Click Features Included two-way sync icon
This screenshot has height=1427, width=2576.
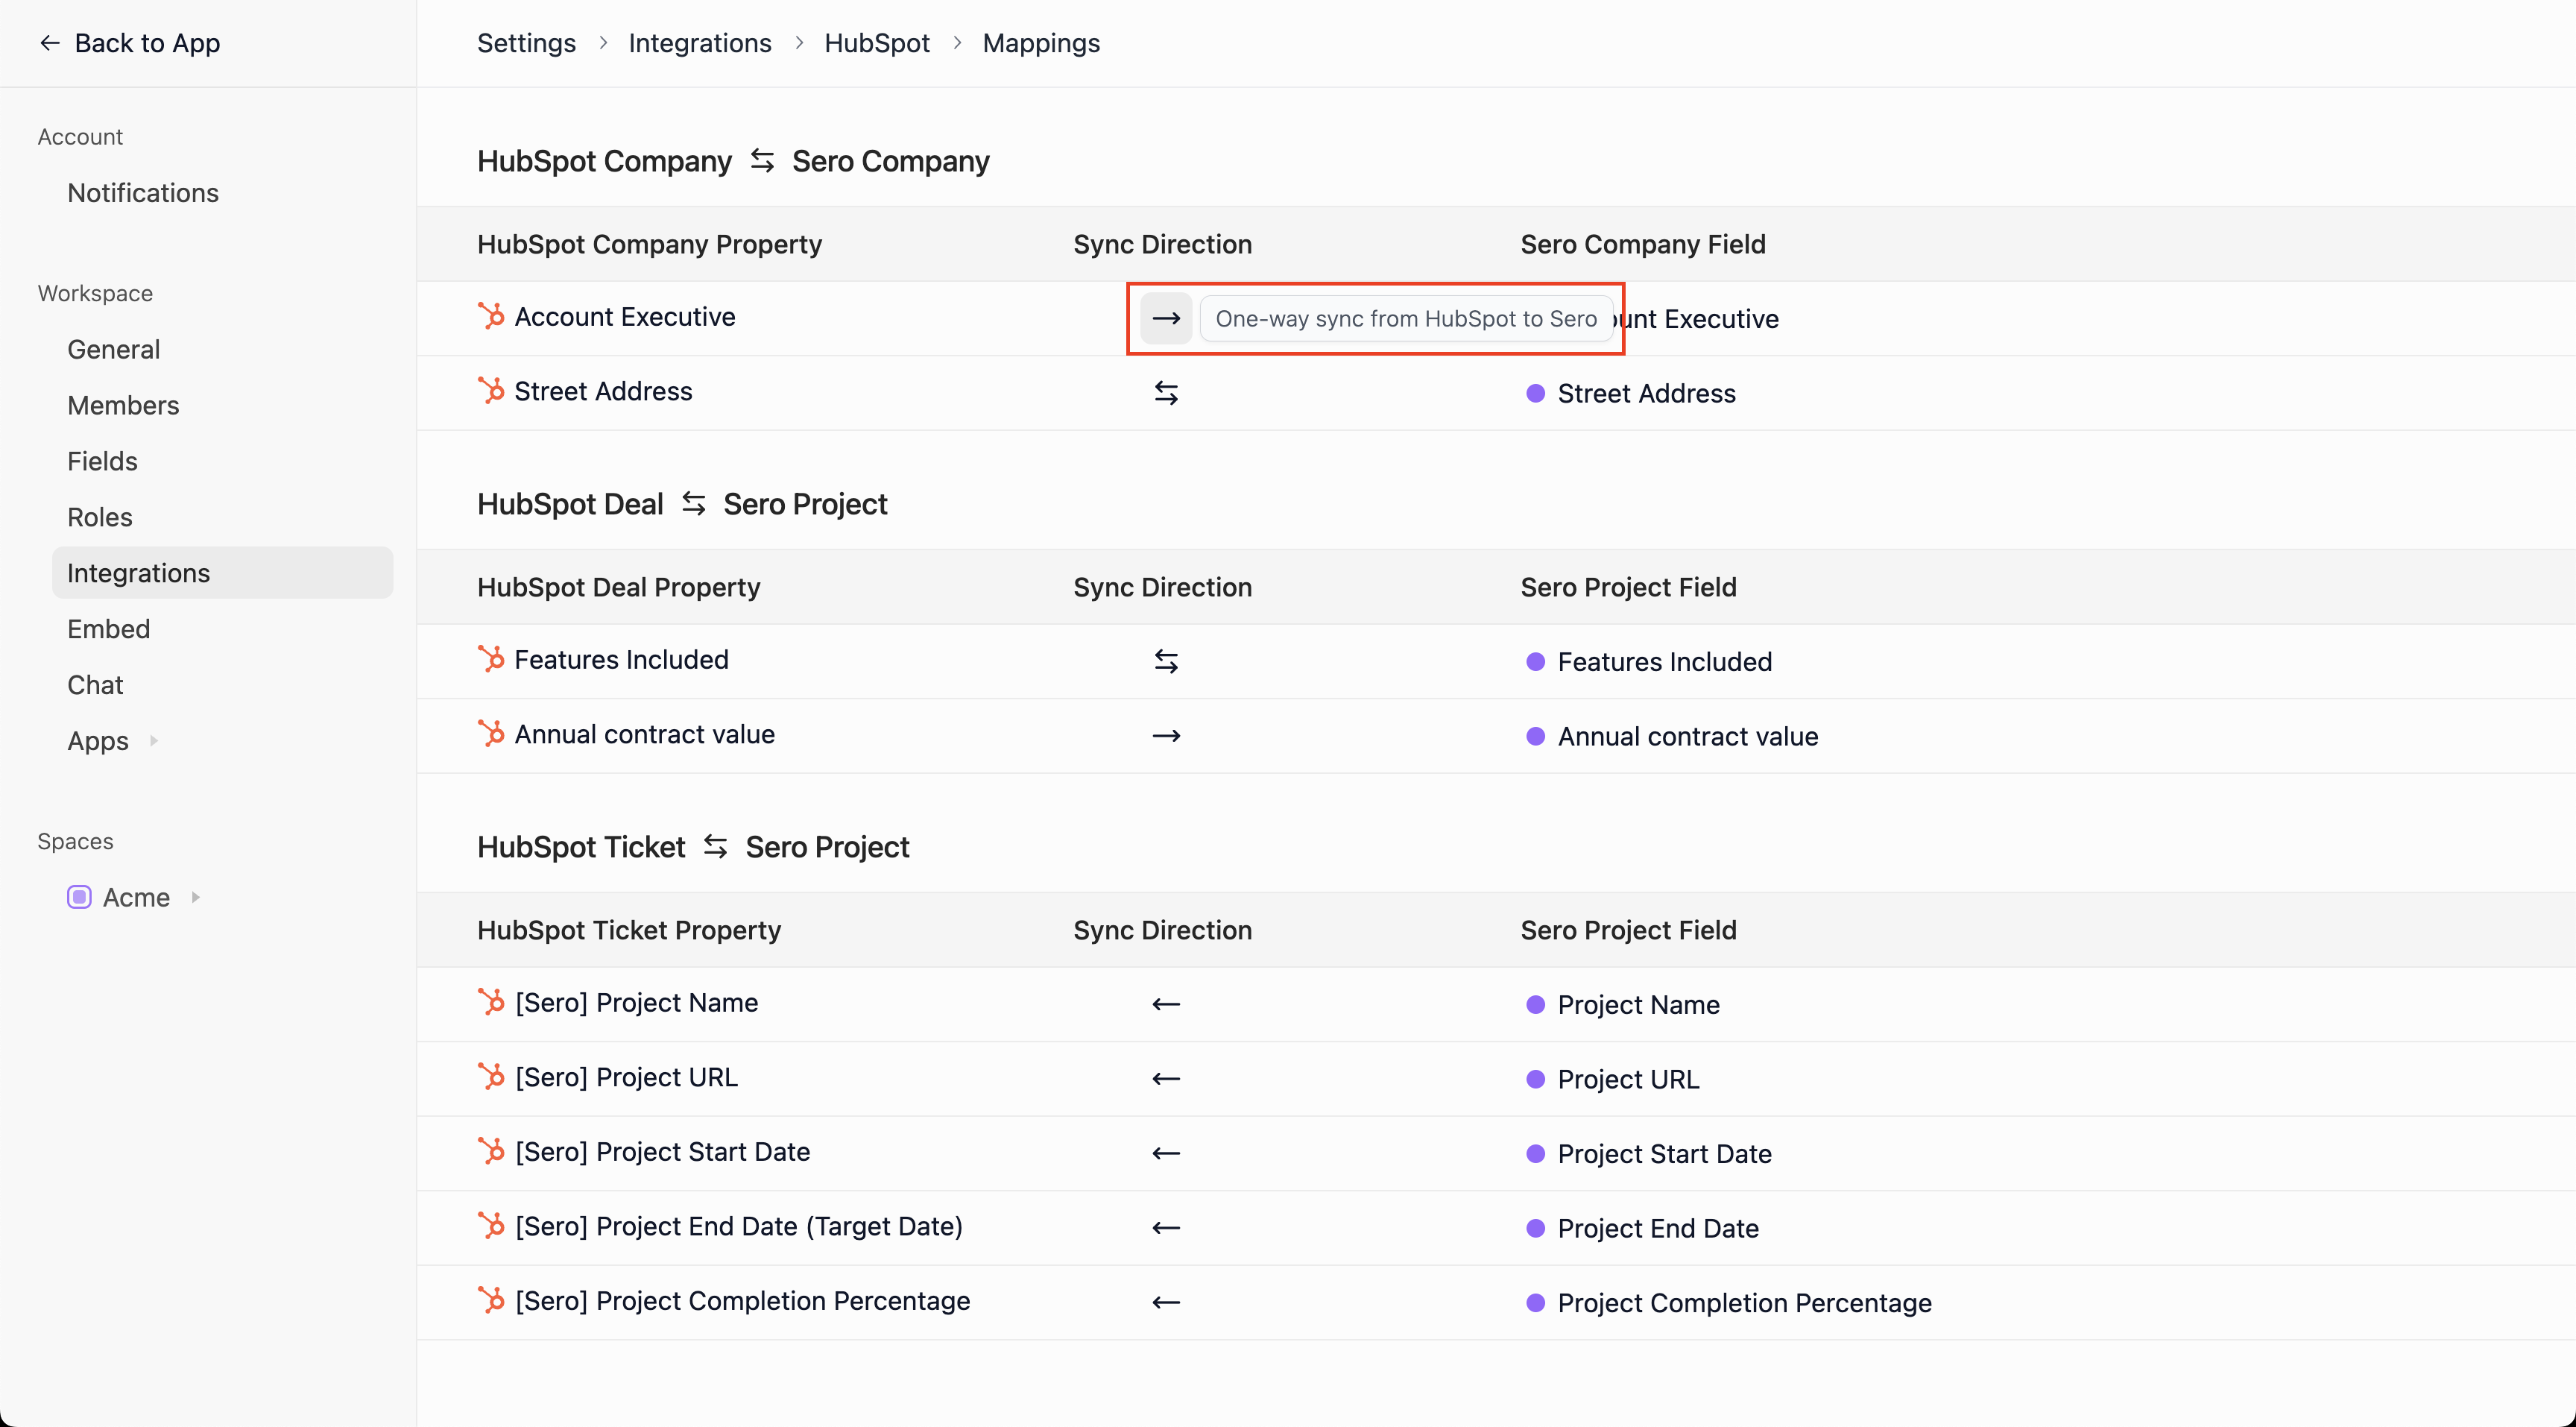[1166, 661]
